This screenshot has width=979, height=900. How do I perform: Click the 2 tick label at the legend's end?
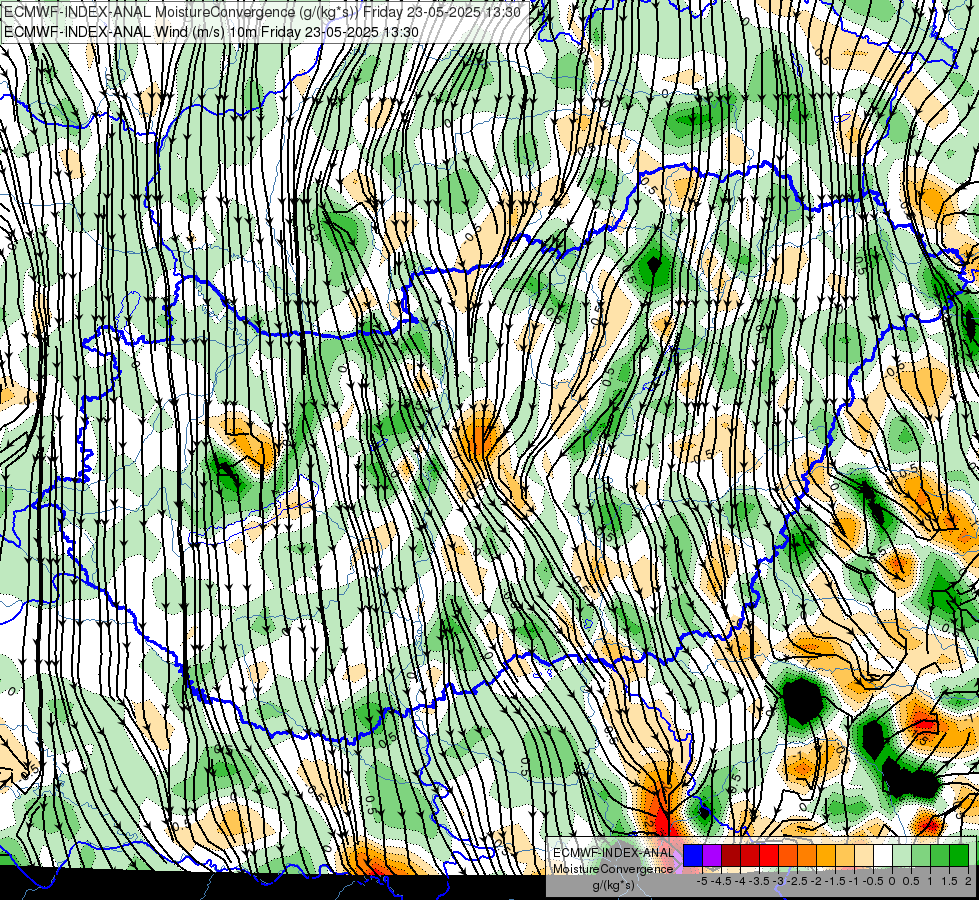point(968,881)
